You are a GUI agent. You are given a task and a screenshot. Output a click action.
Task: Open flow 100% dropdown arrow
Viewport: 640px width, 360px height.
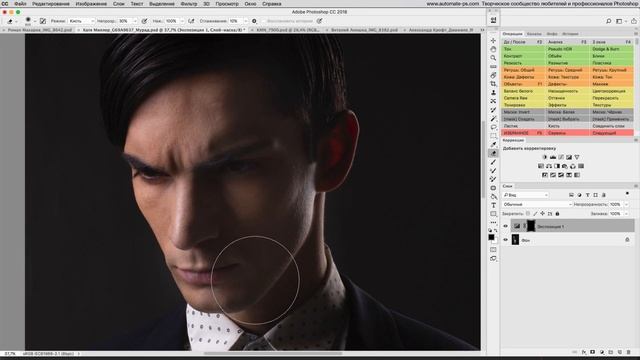click(x=182, y=21)
